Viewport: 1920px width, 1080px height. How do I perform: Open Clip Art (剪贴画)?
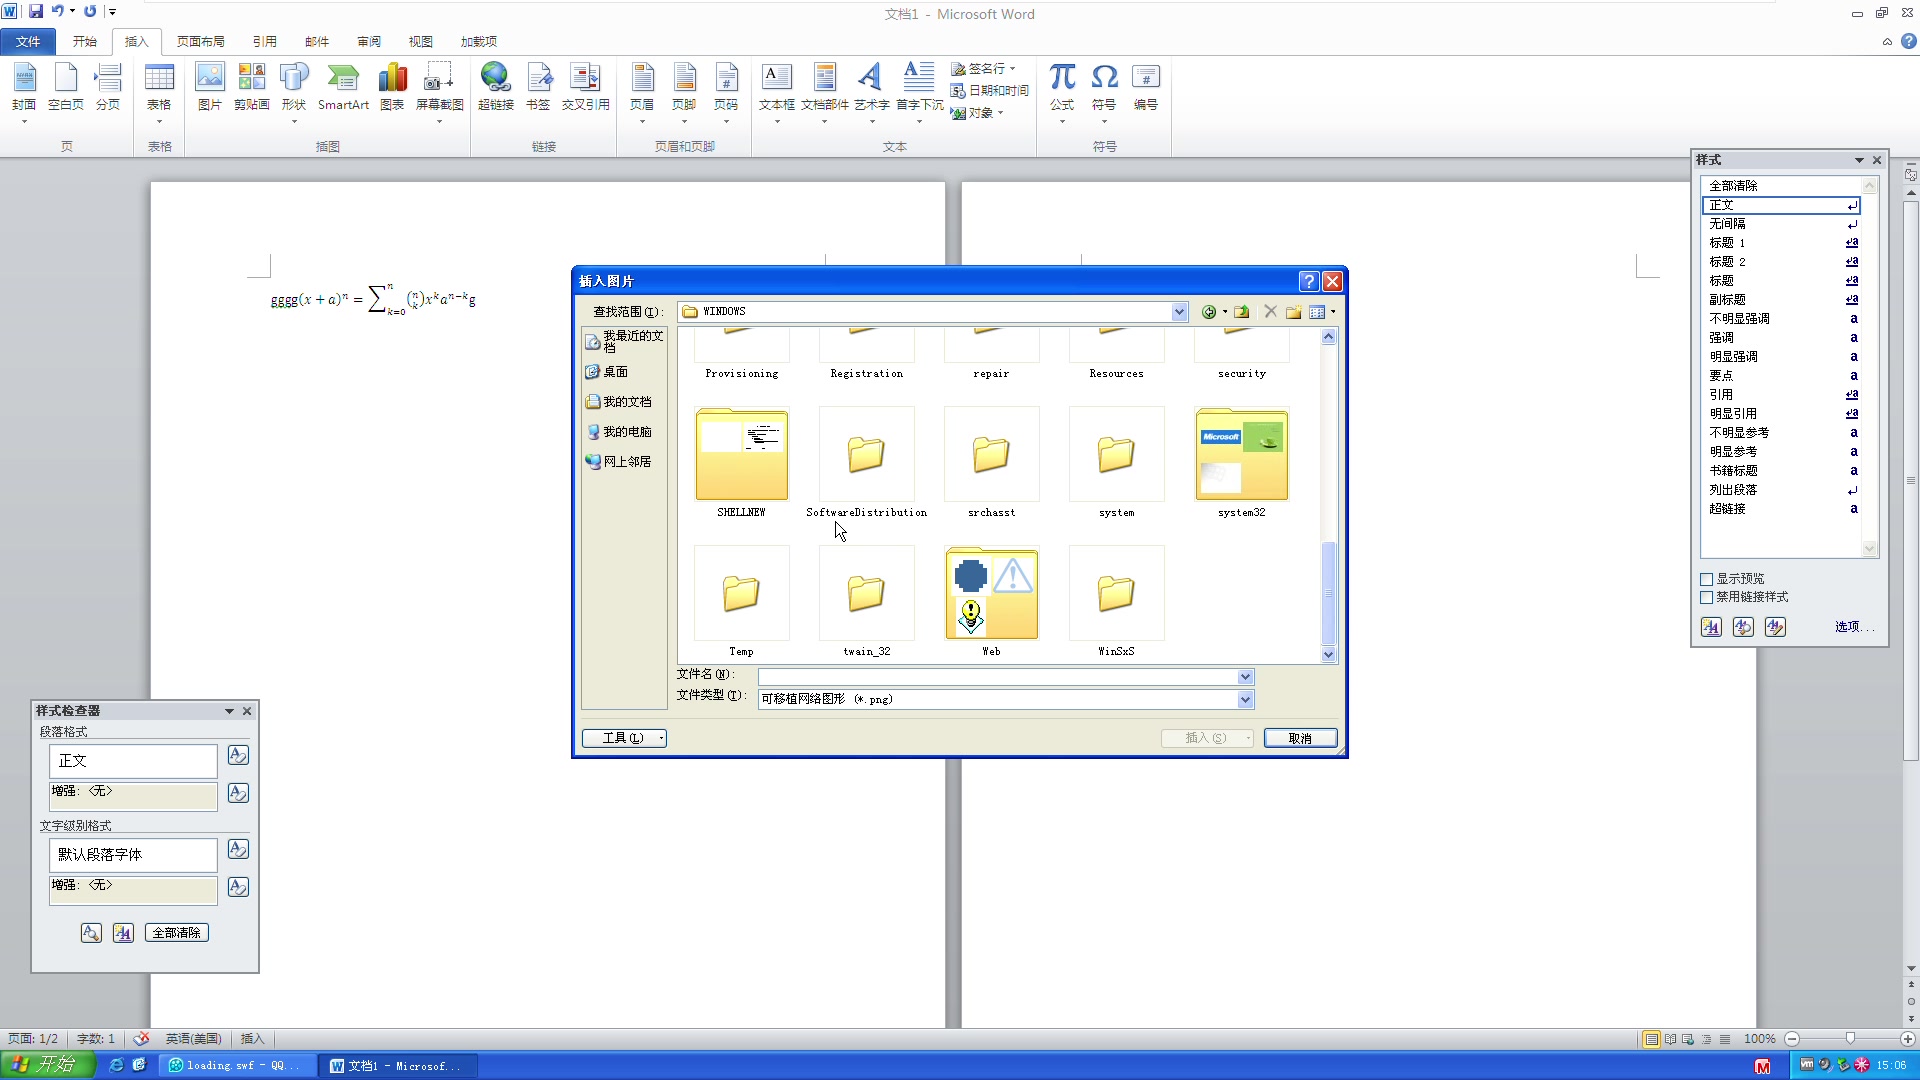coord(252,88)
